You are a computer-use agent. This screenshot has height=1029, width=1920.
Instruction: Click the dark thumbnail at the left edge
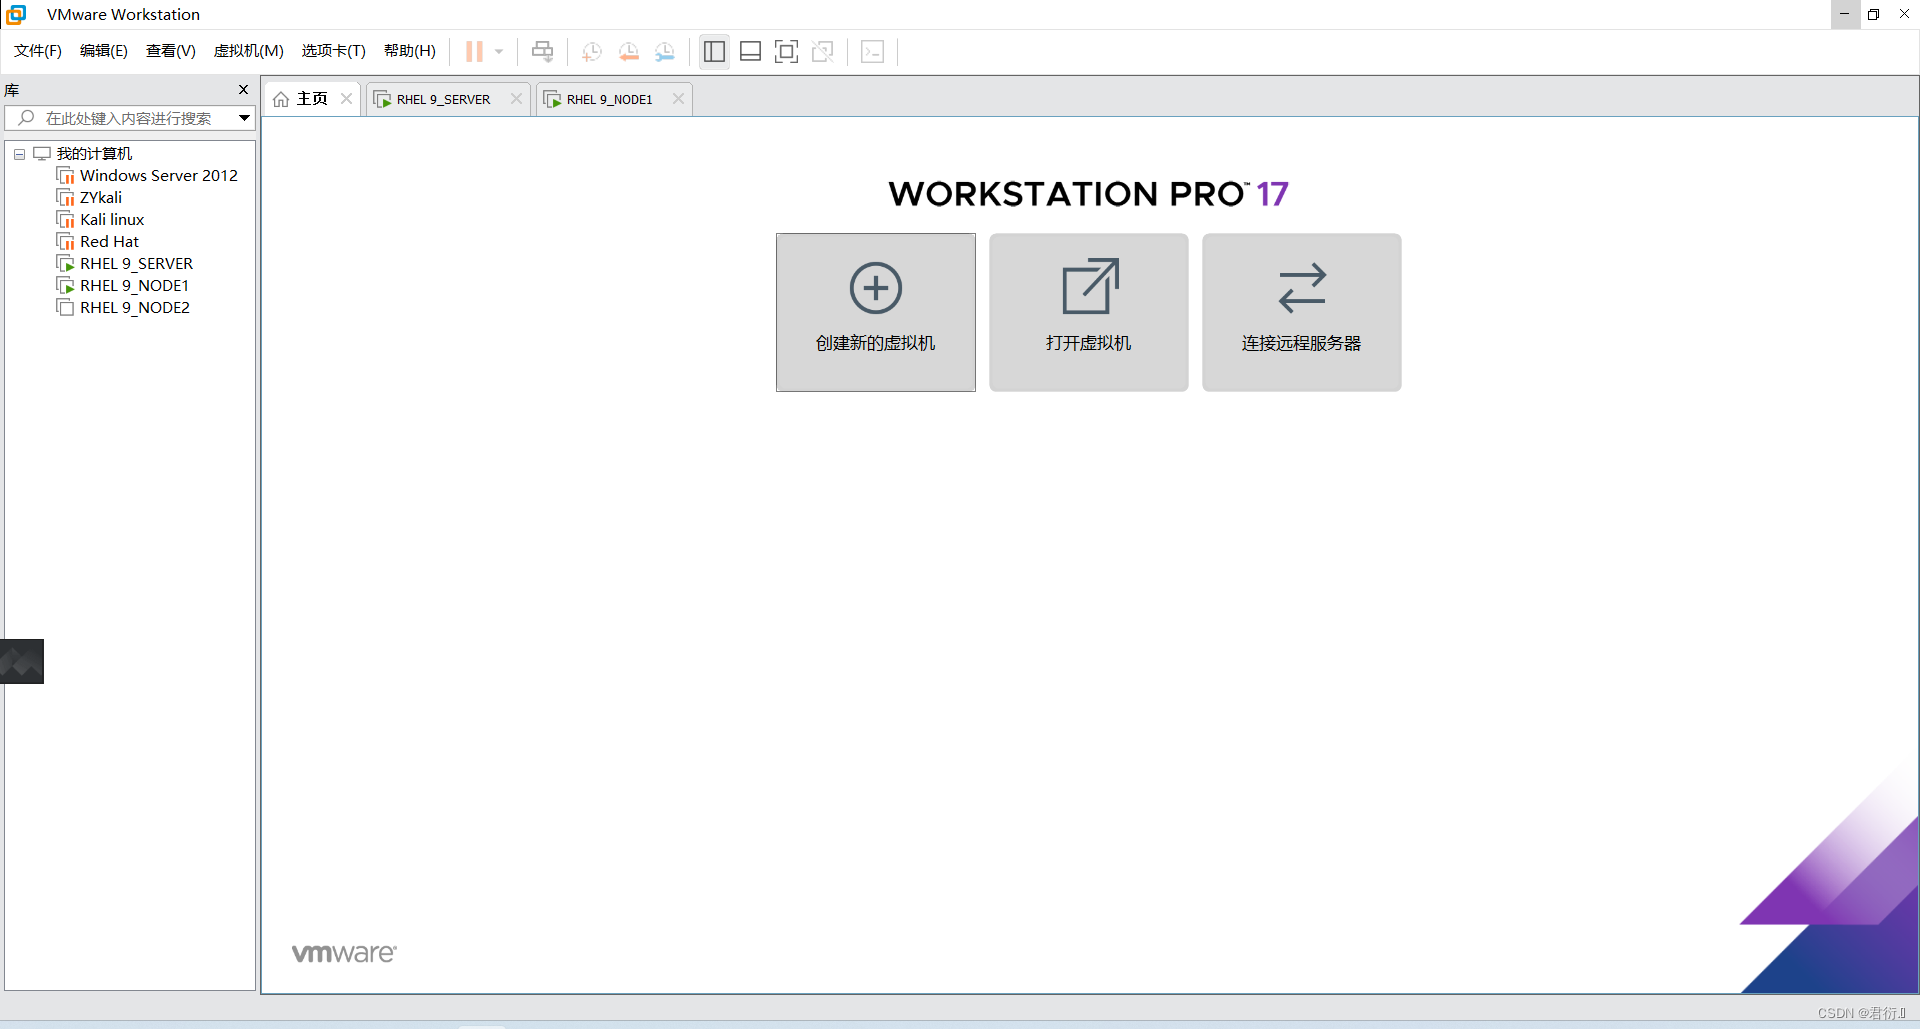click(22, 661)
